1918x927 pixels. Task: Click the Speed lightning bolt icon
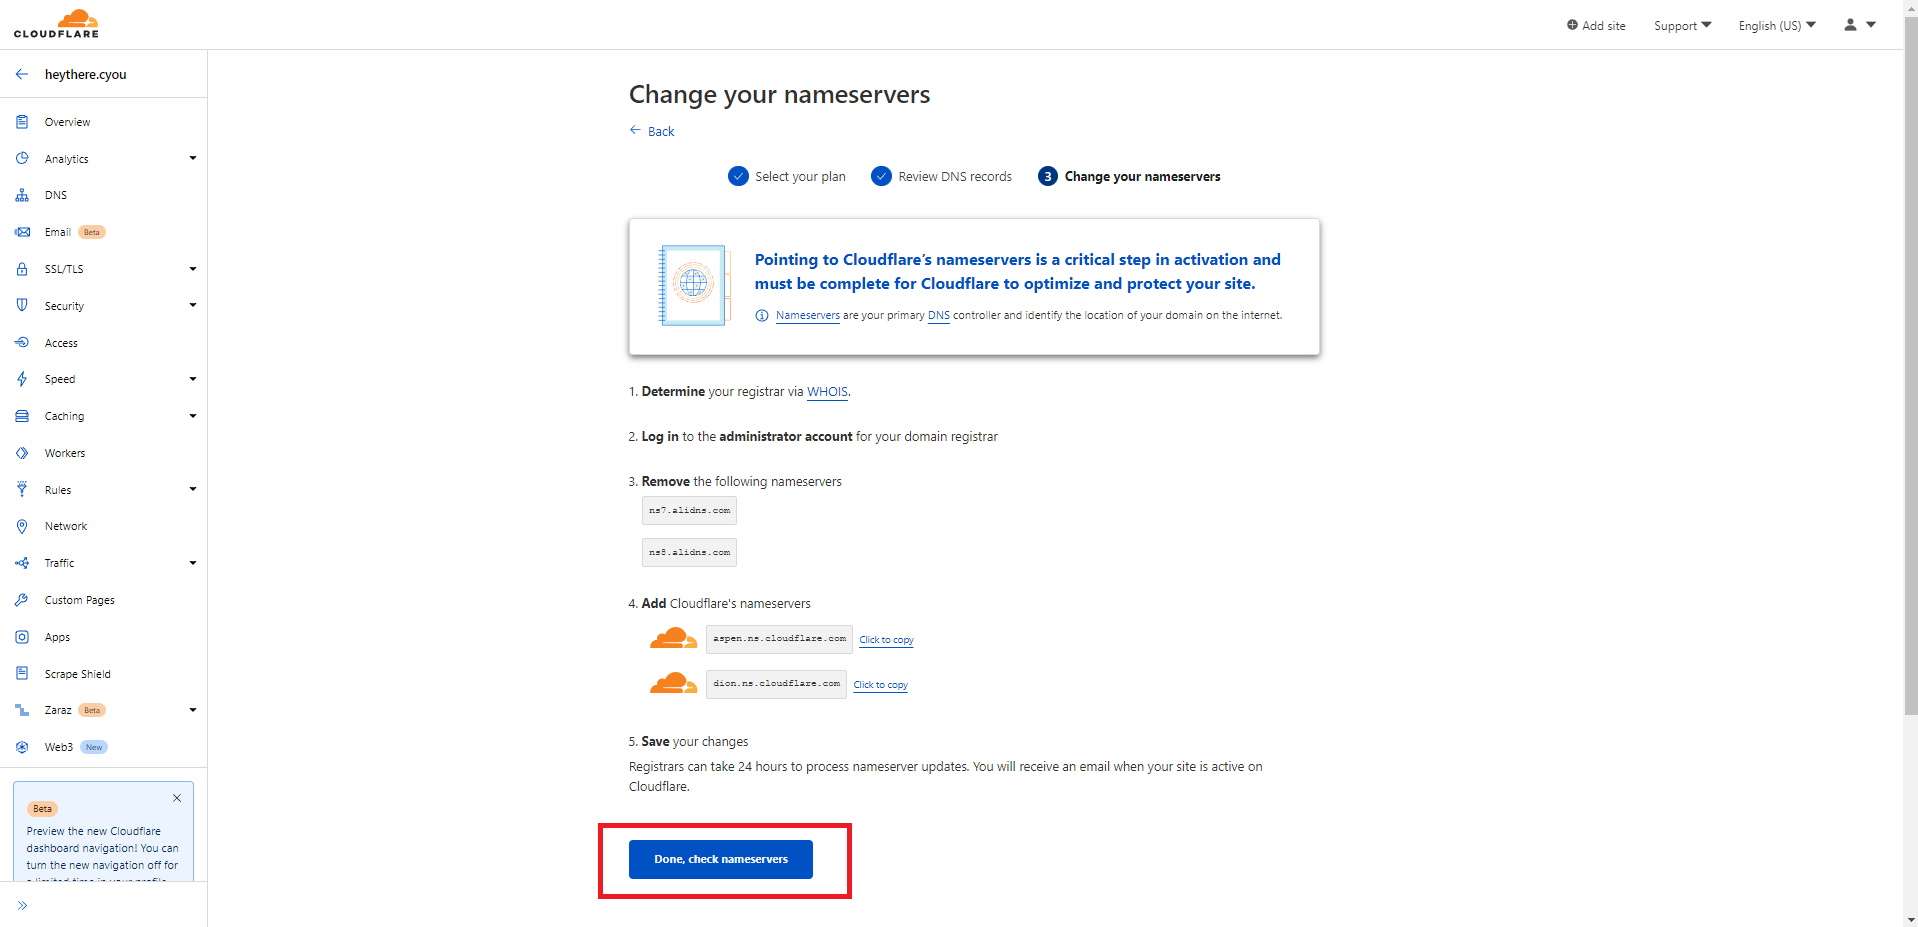point(22,379)
